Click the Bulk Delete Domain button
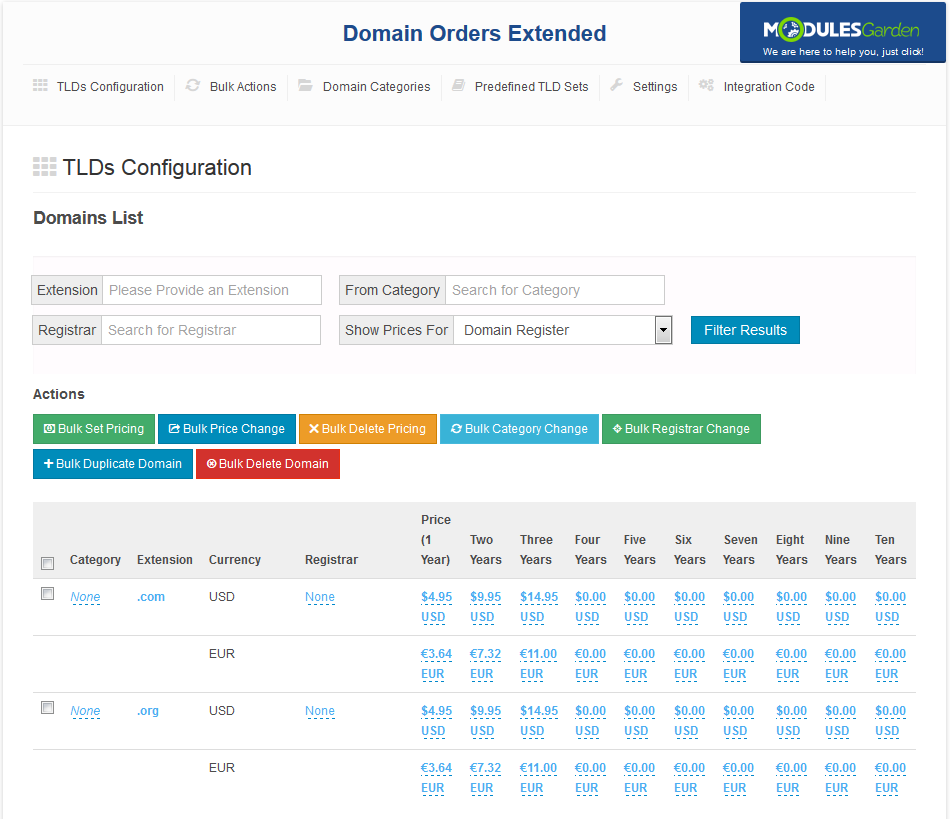950x819 pixels. [268, 464]
